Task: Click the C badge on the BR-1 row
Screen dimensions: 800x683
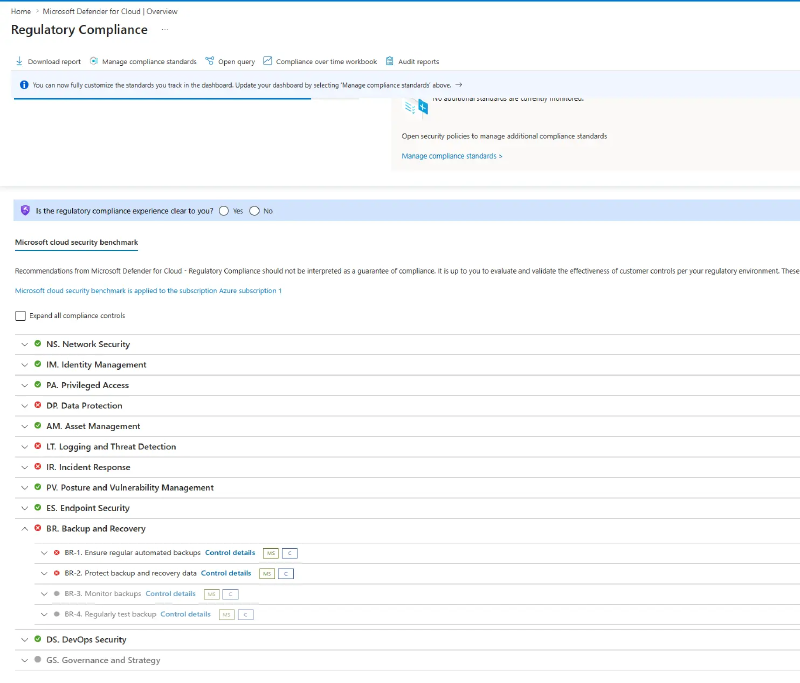Action: click(x=290, y=553)
